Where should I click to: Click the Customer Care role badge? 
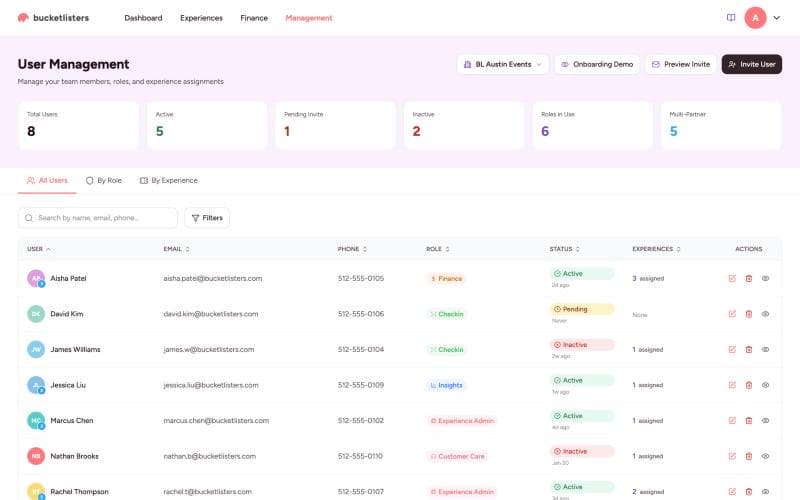[x=457, y=456]
